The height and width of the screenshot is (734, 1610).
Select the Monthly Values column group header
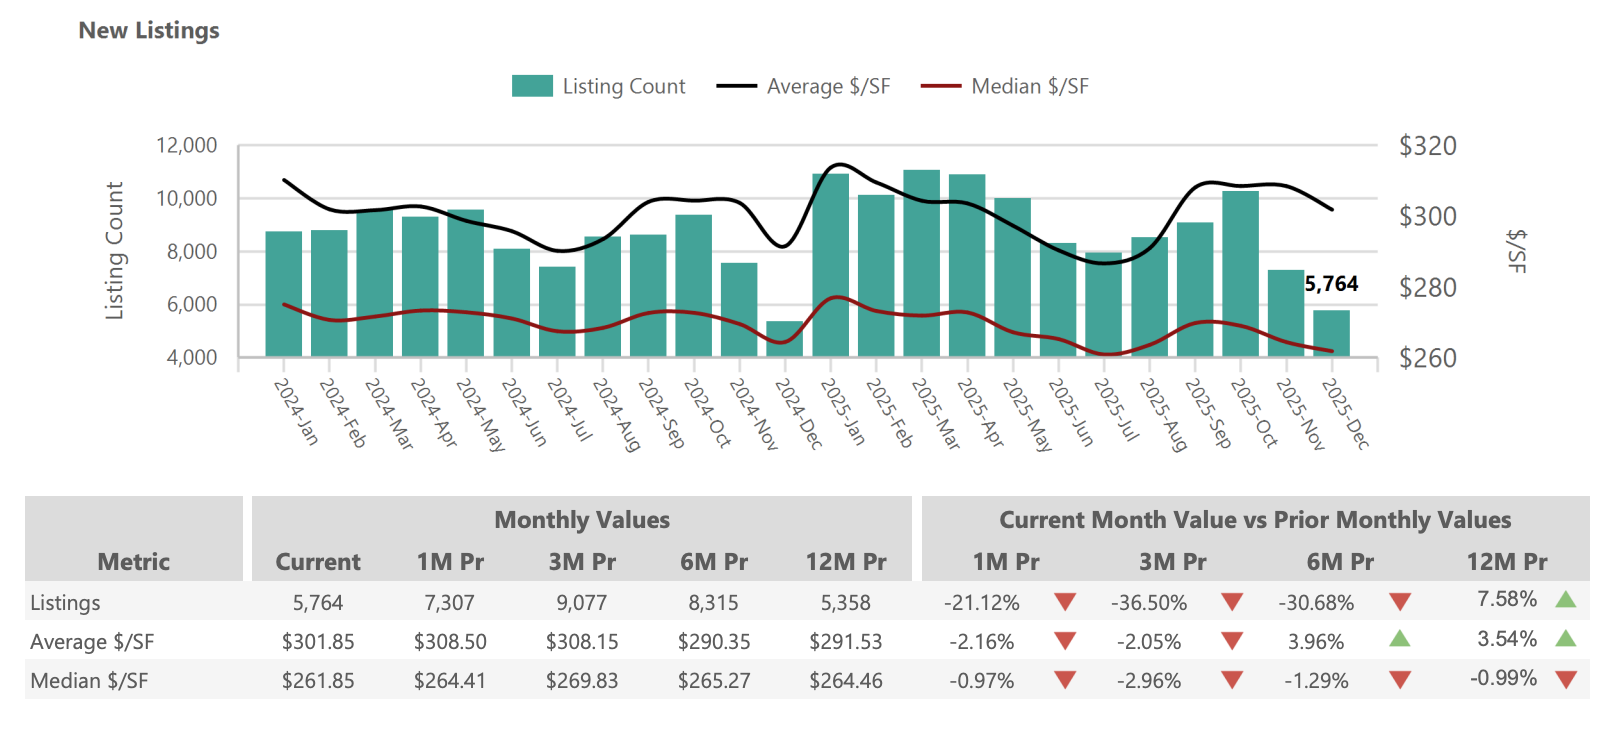581,520
